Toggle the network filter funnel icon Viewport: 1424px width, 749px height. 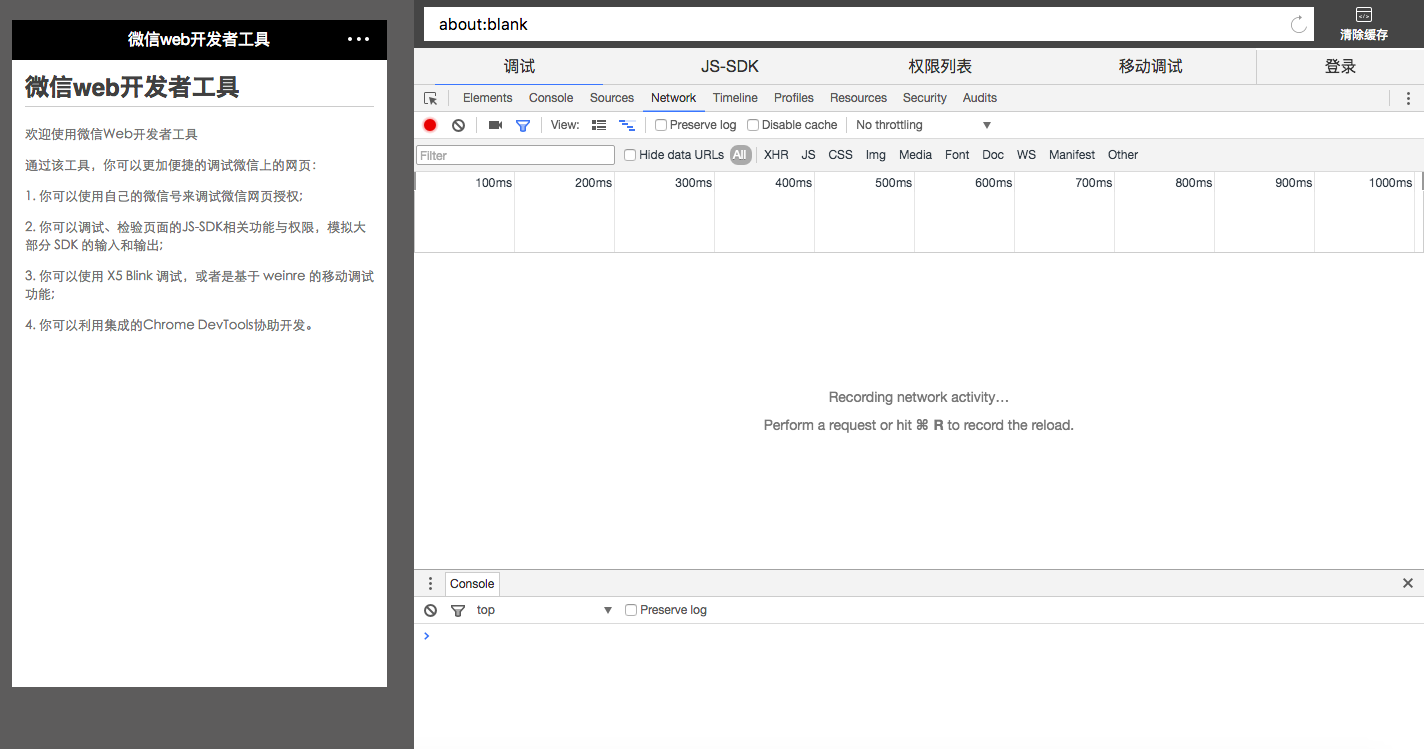click(x=522, y=125)
